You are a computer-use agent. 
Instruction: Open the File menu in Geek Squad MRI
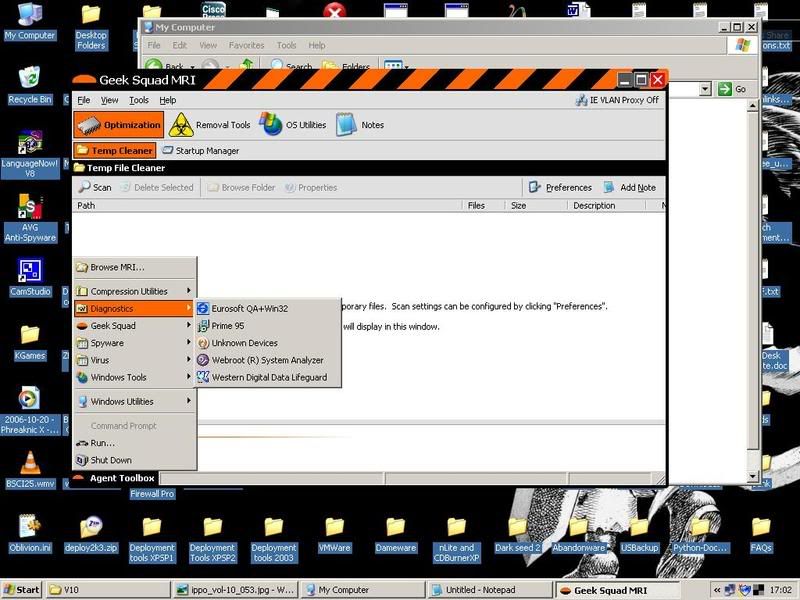84,100
